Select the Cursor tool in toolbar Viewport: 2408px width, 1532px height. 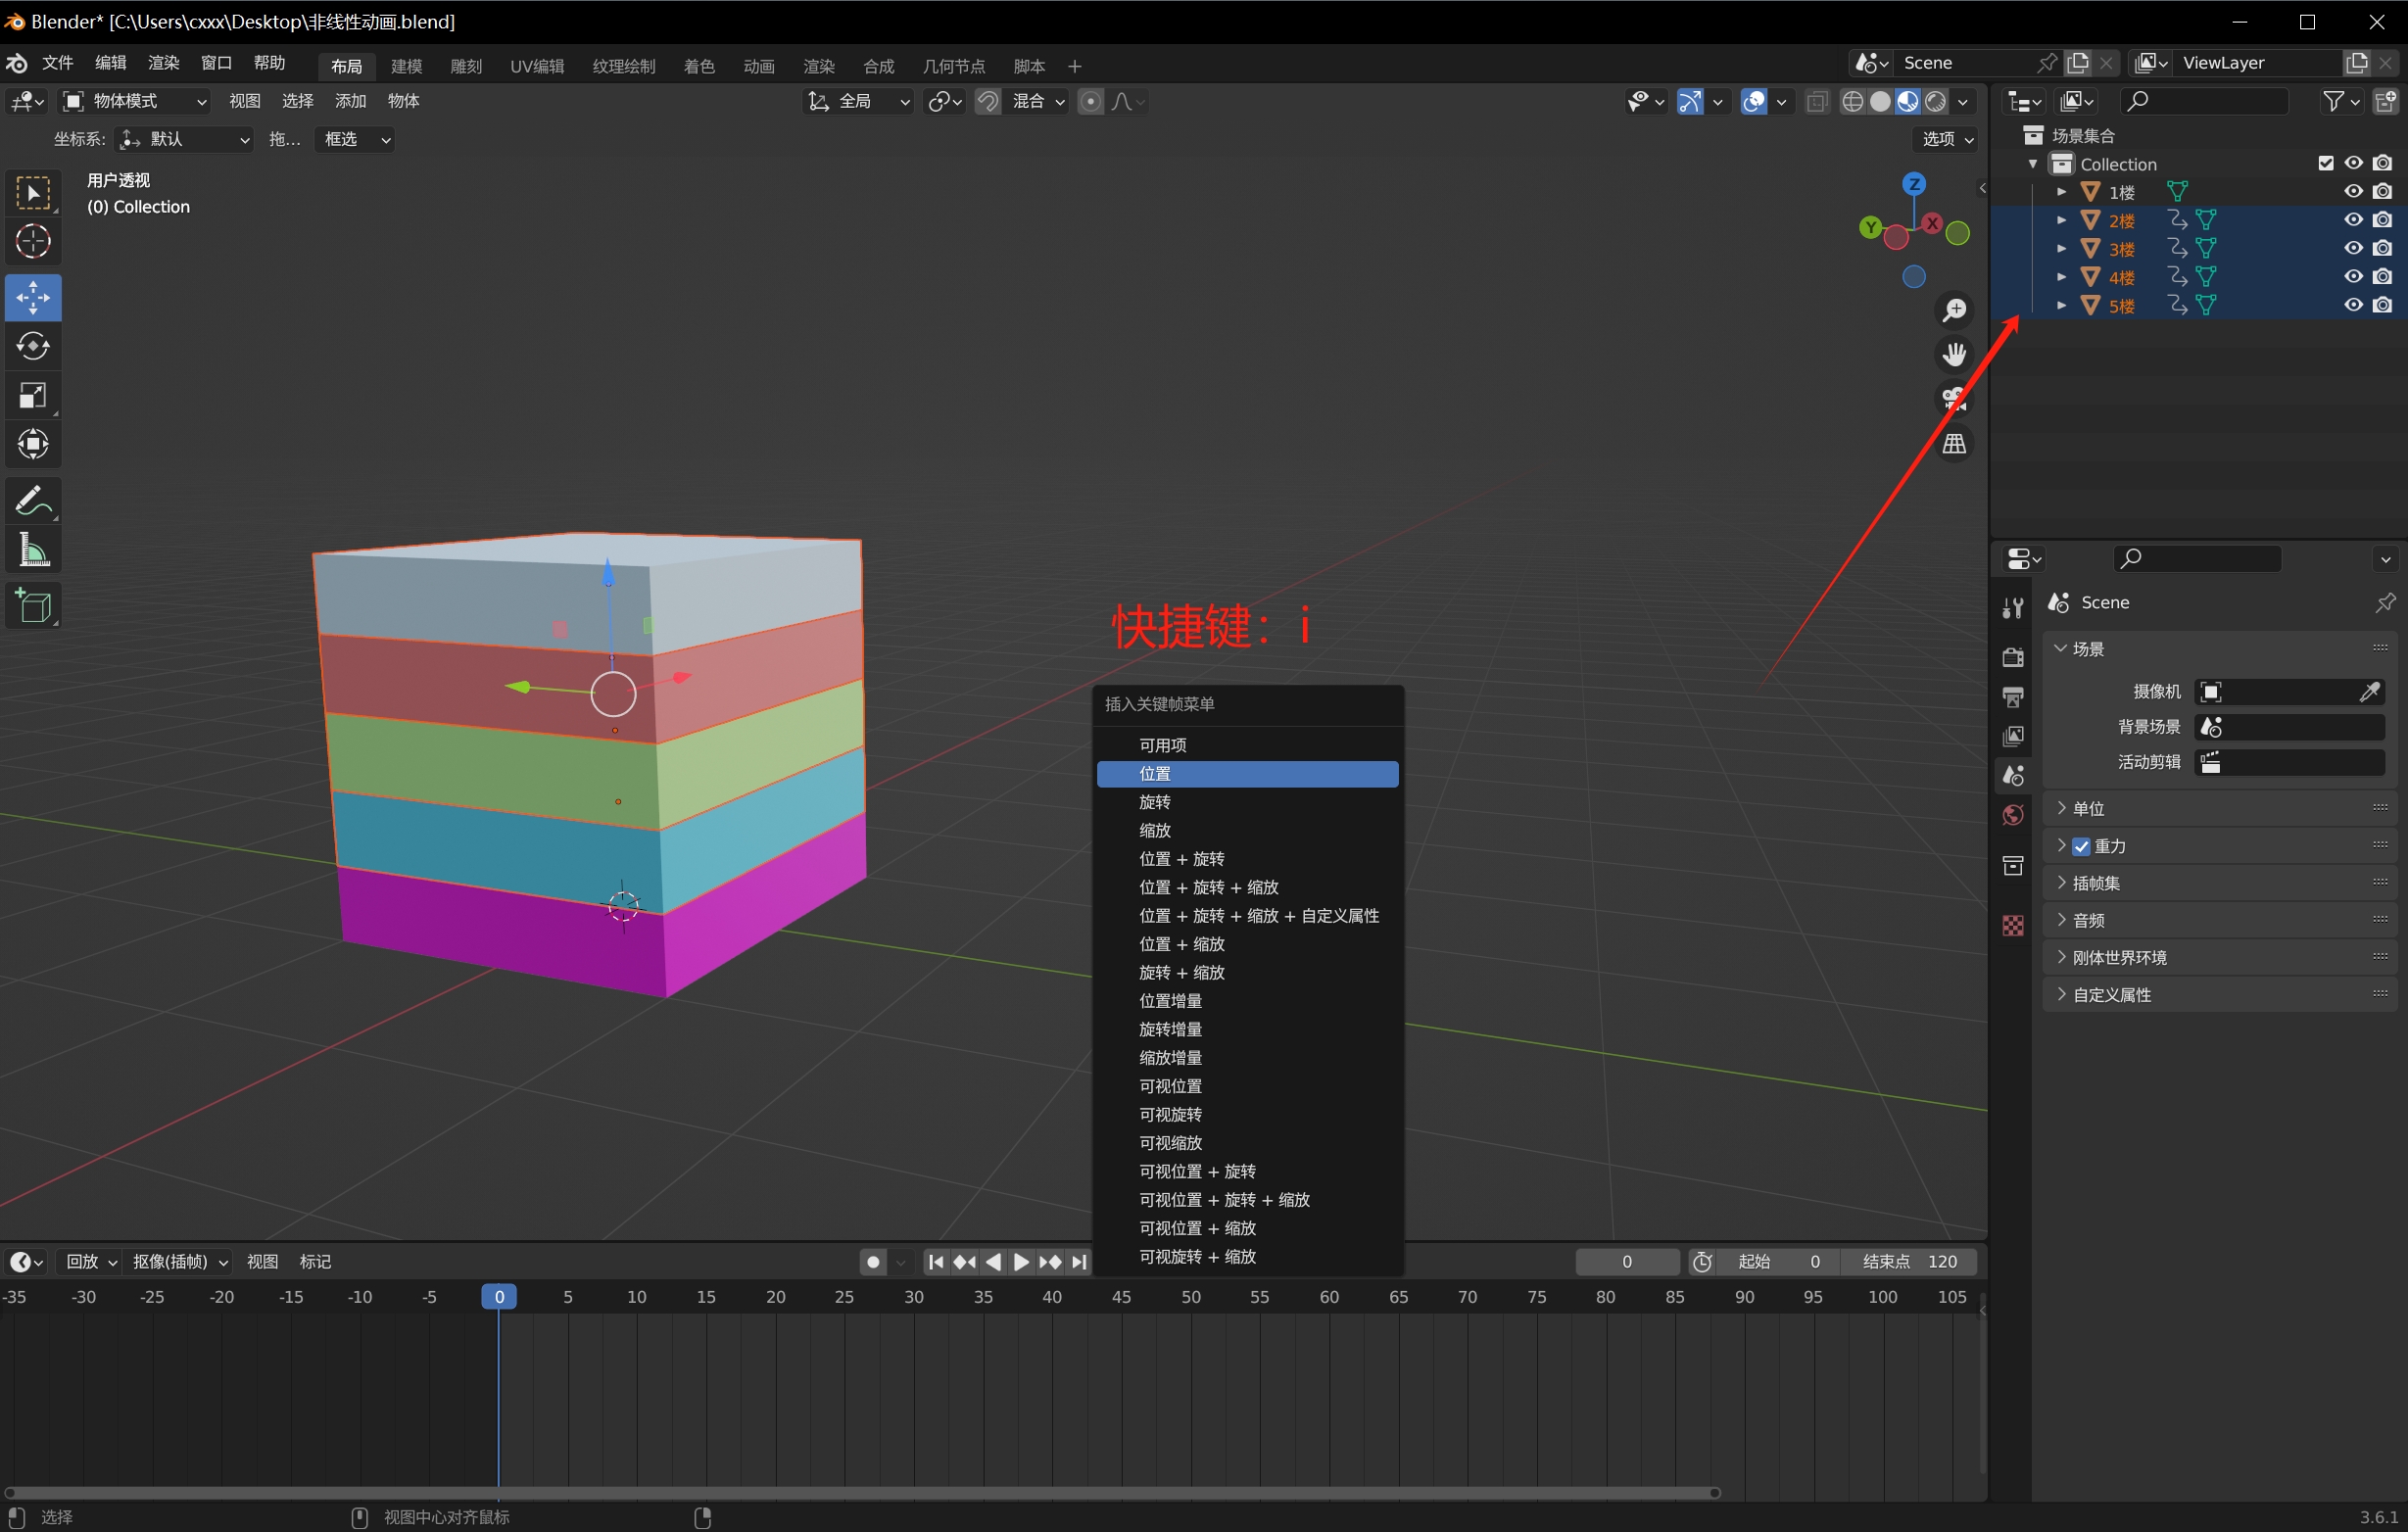[33, 241]
